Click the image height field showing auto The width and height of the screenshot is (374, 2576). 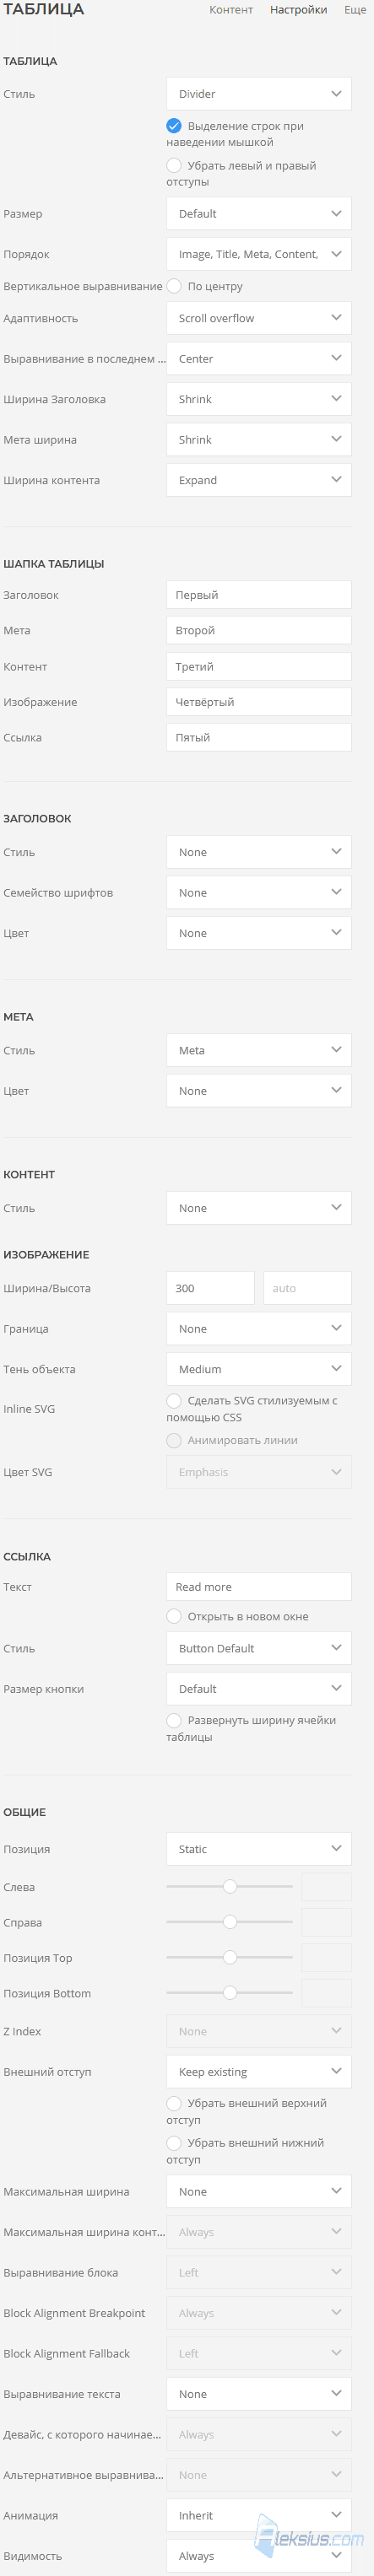click(307, 1288)
